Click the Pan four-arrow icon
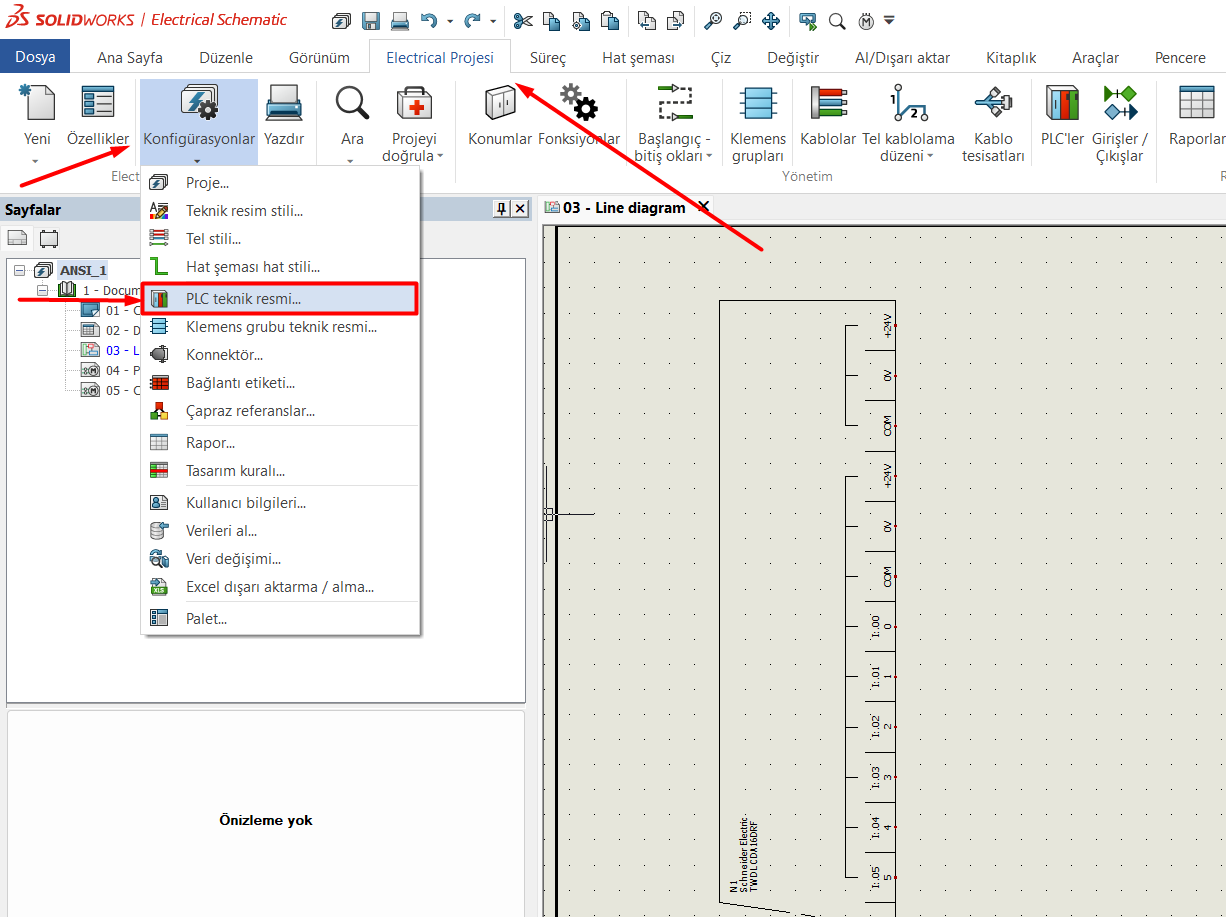 coord(771,20)
